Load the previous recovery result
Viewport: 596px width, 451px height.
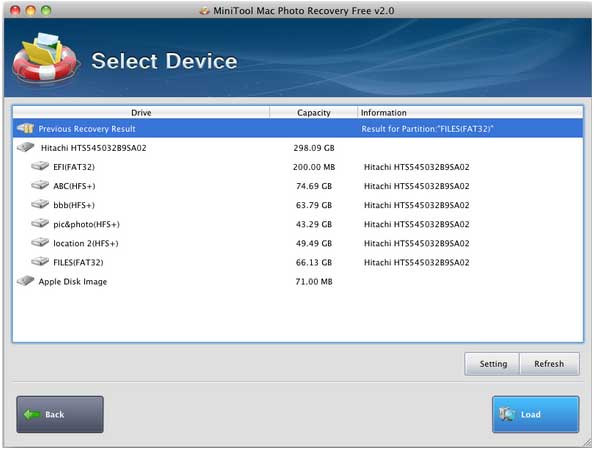click(x=536, y=414)
